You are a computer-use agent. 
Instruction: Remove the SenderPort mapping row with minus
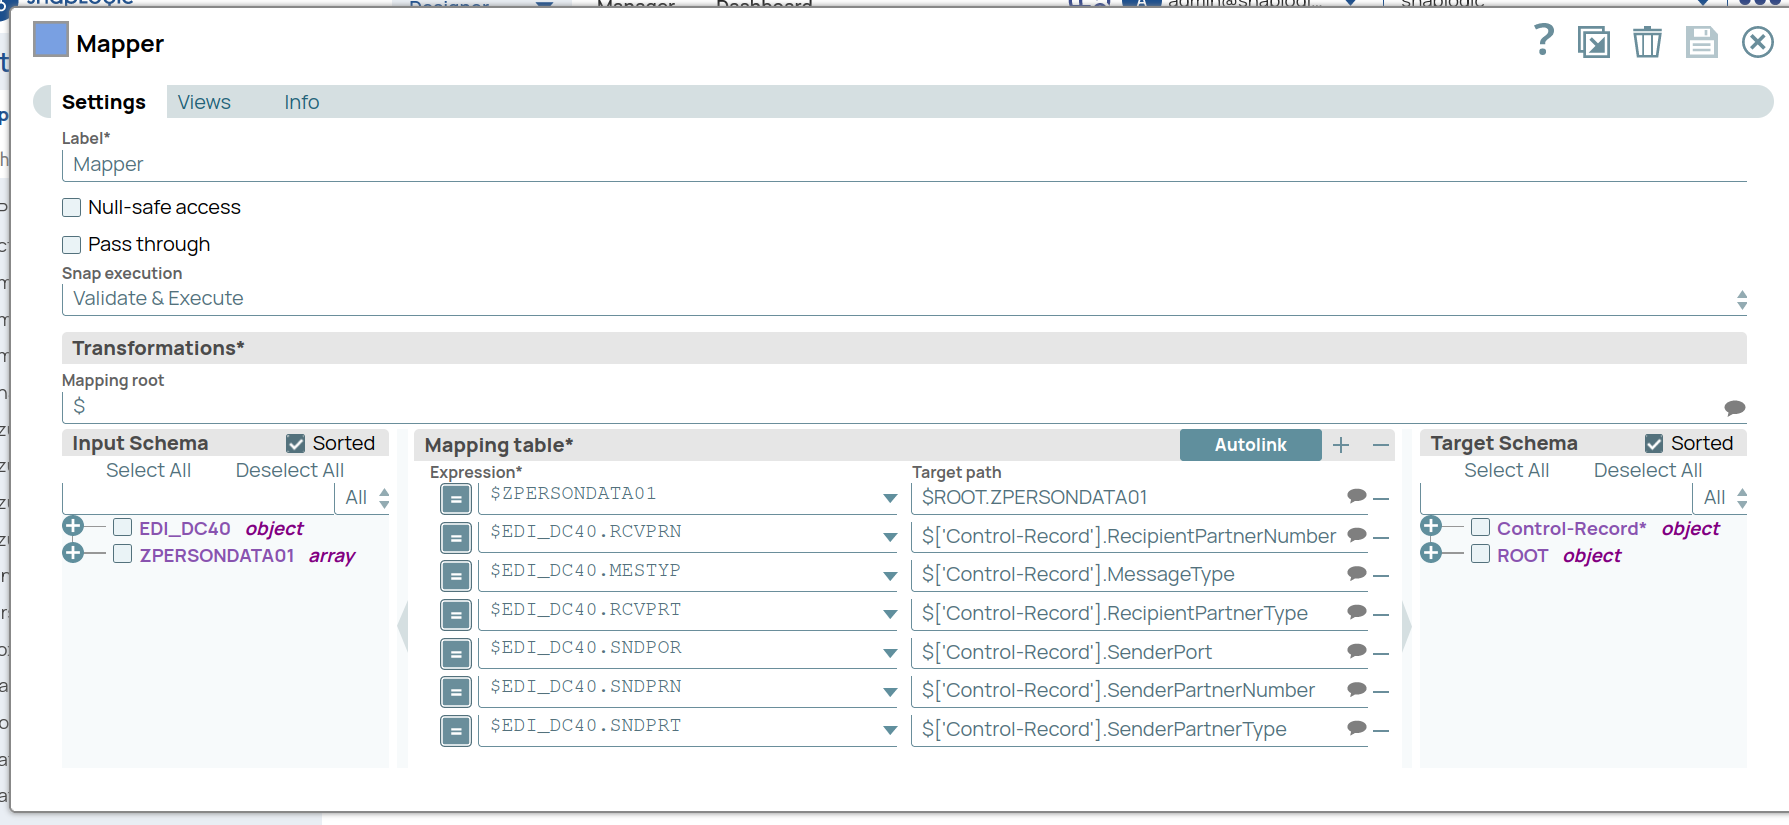(x=1381, y=653)
